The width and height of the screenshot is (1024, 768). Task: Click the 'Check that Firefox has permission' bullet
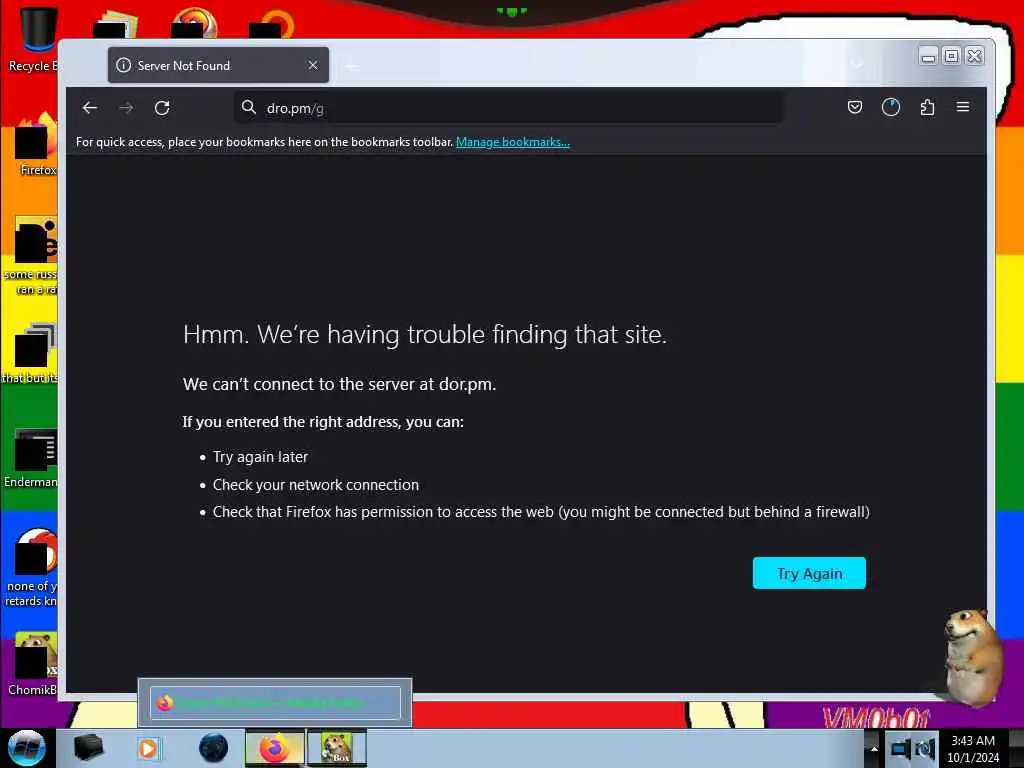point(541,512)
